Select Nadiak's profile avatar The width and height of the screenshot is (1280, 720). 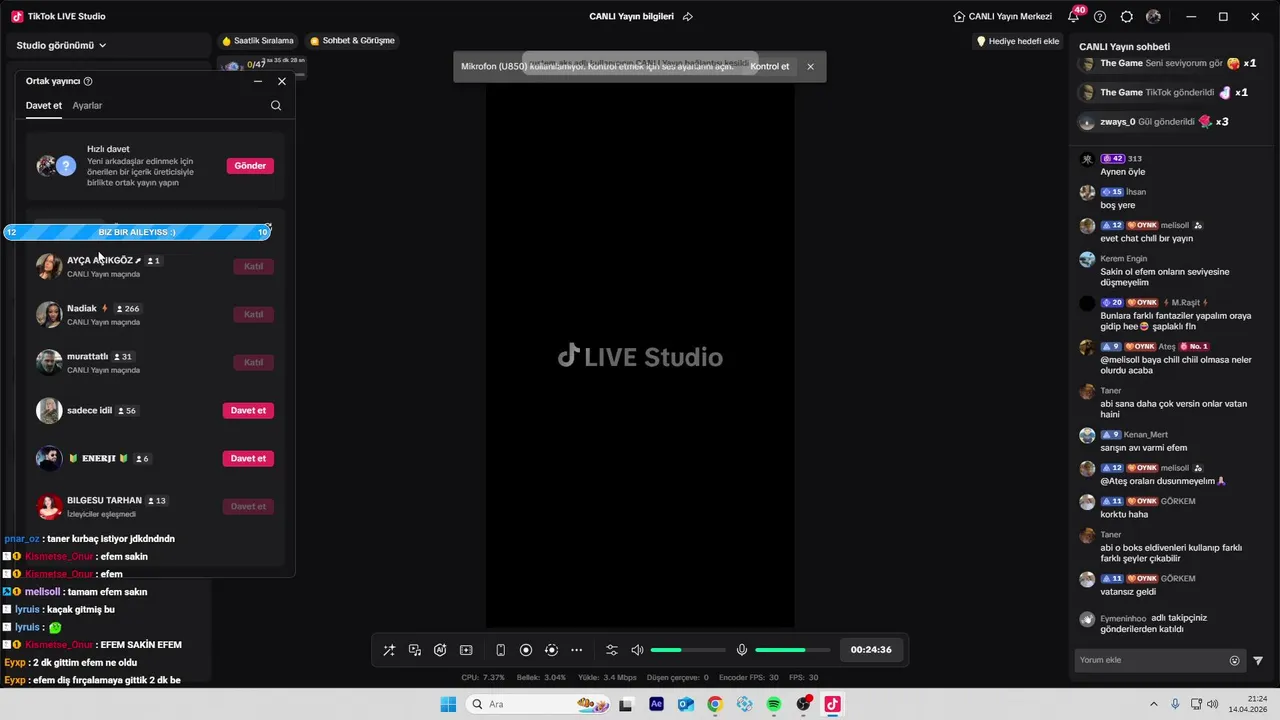(49, 314)
